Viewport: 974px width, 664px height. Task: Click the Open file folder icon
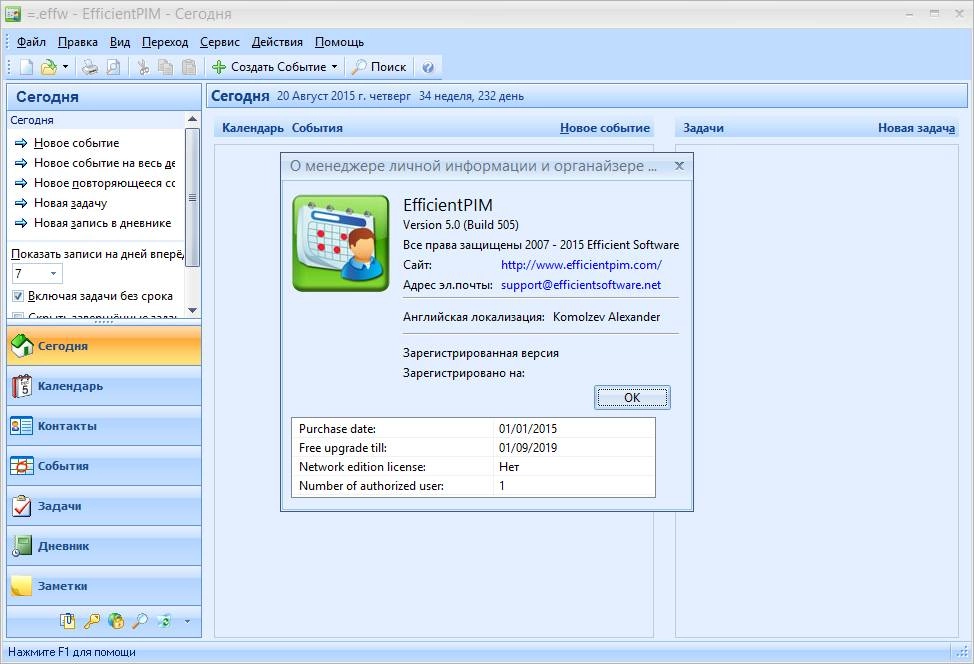point(48,66)
